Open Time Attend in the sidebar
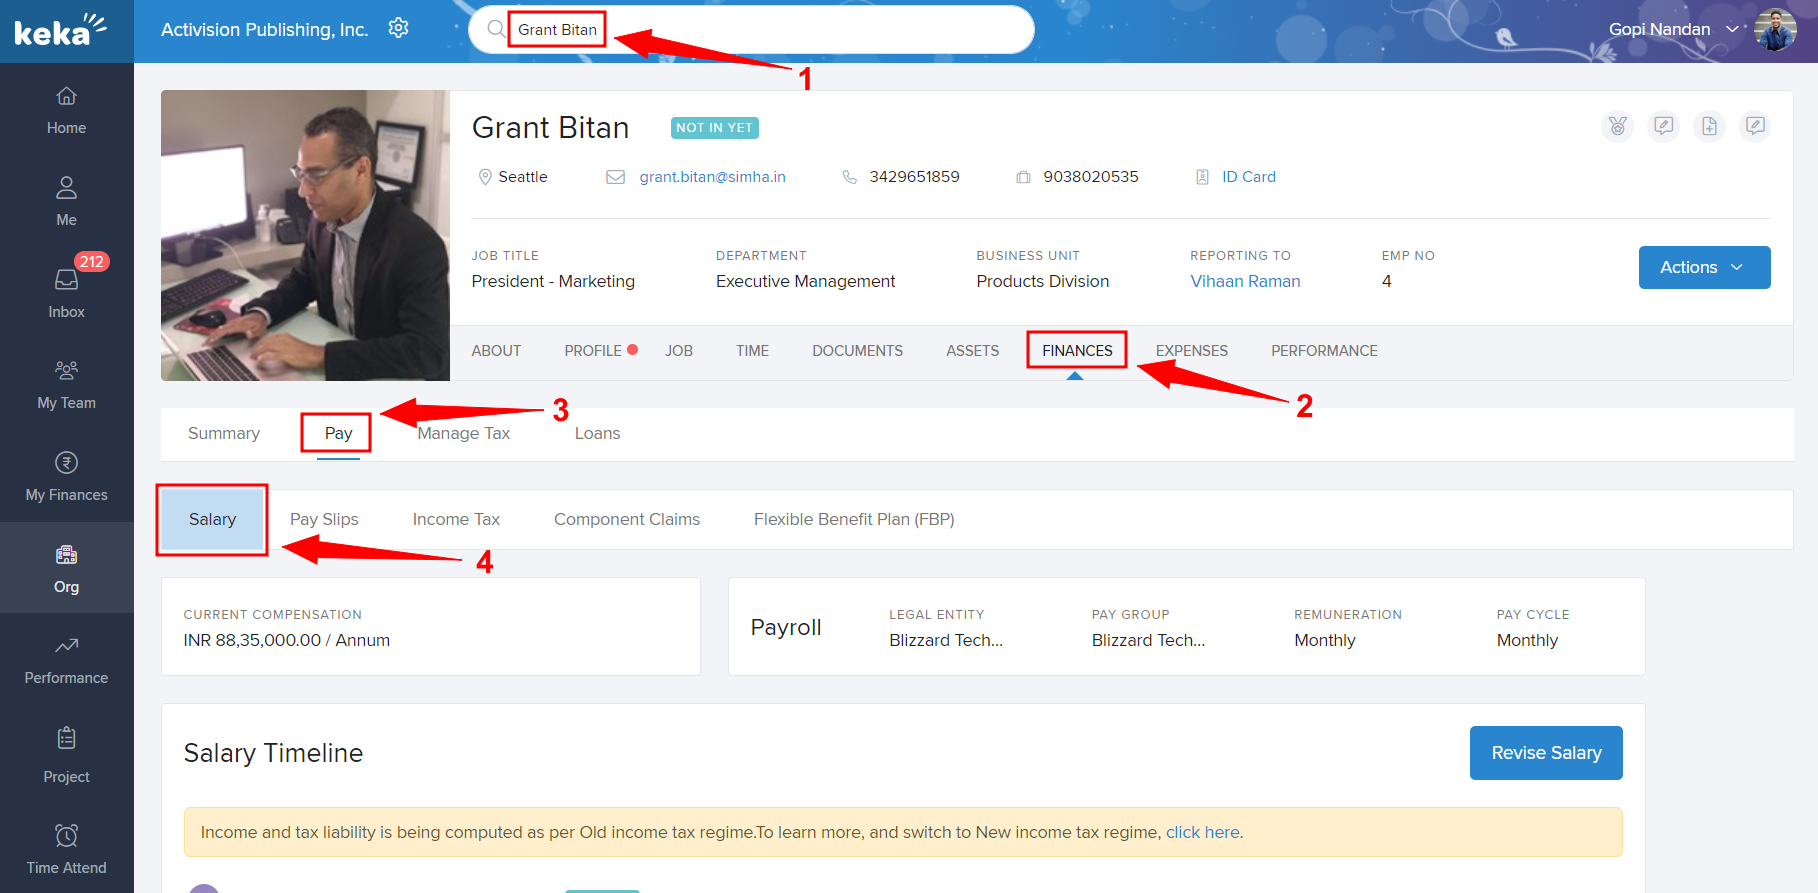 click(x=66, y=848)
